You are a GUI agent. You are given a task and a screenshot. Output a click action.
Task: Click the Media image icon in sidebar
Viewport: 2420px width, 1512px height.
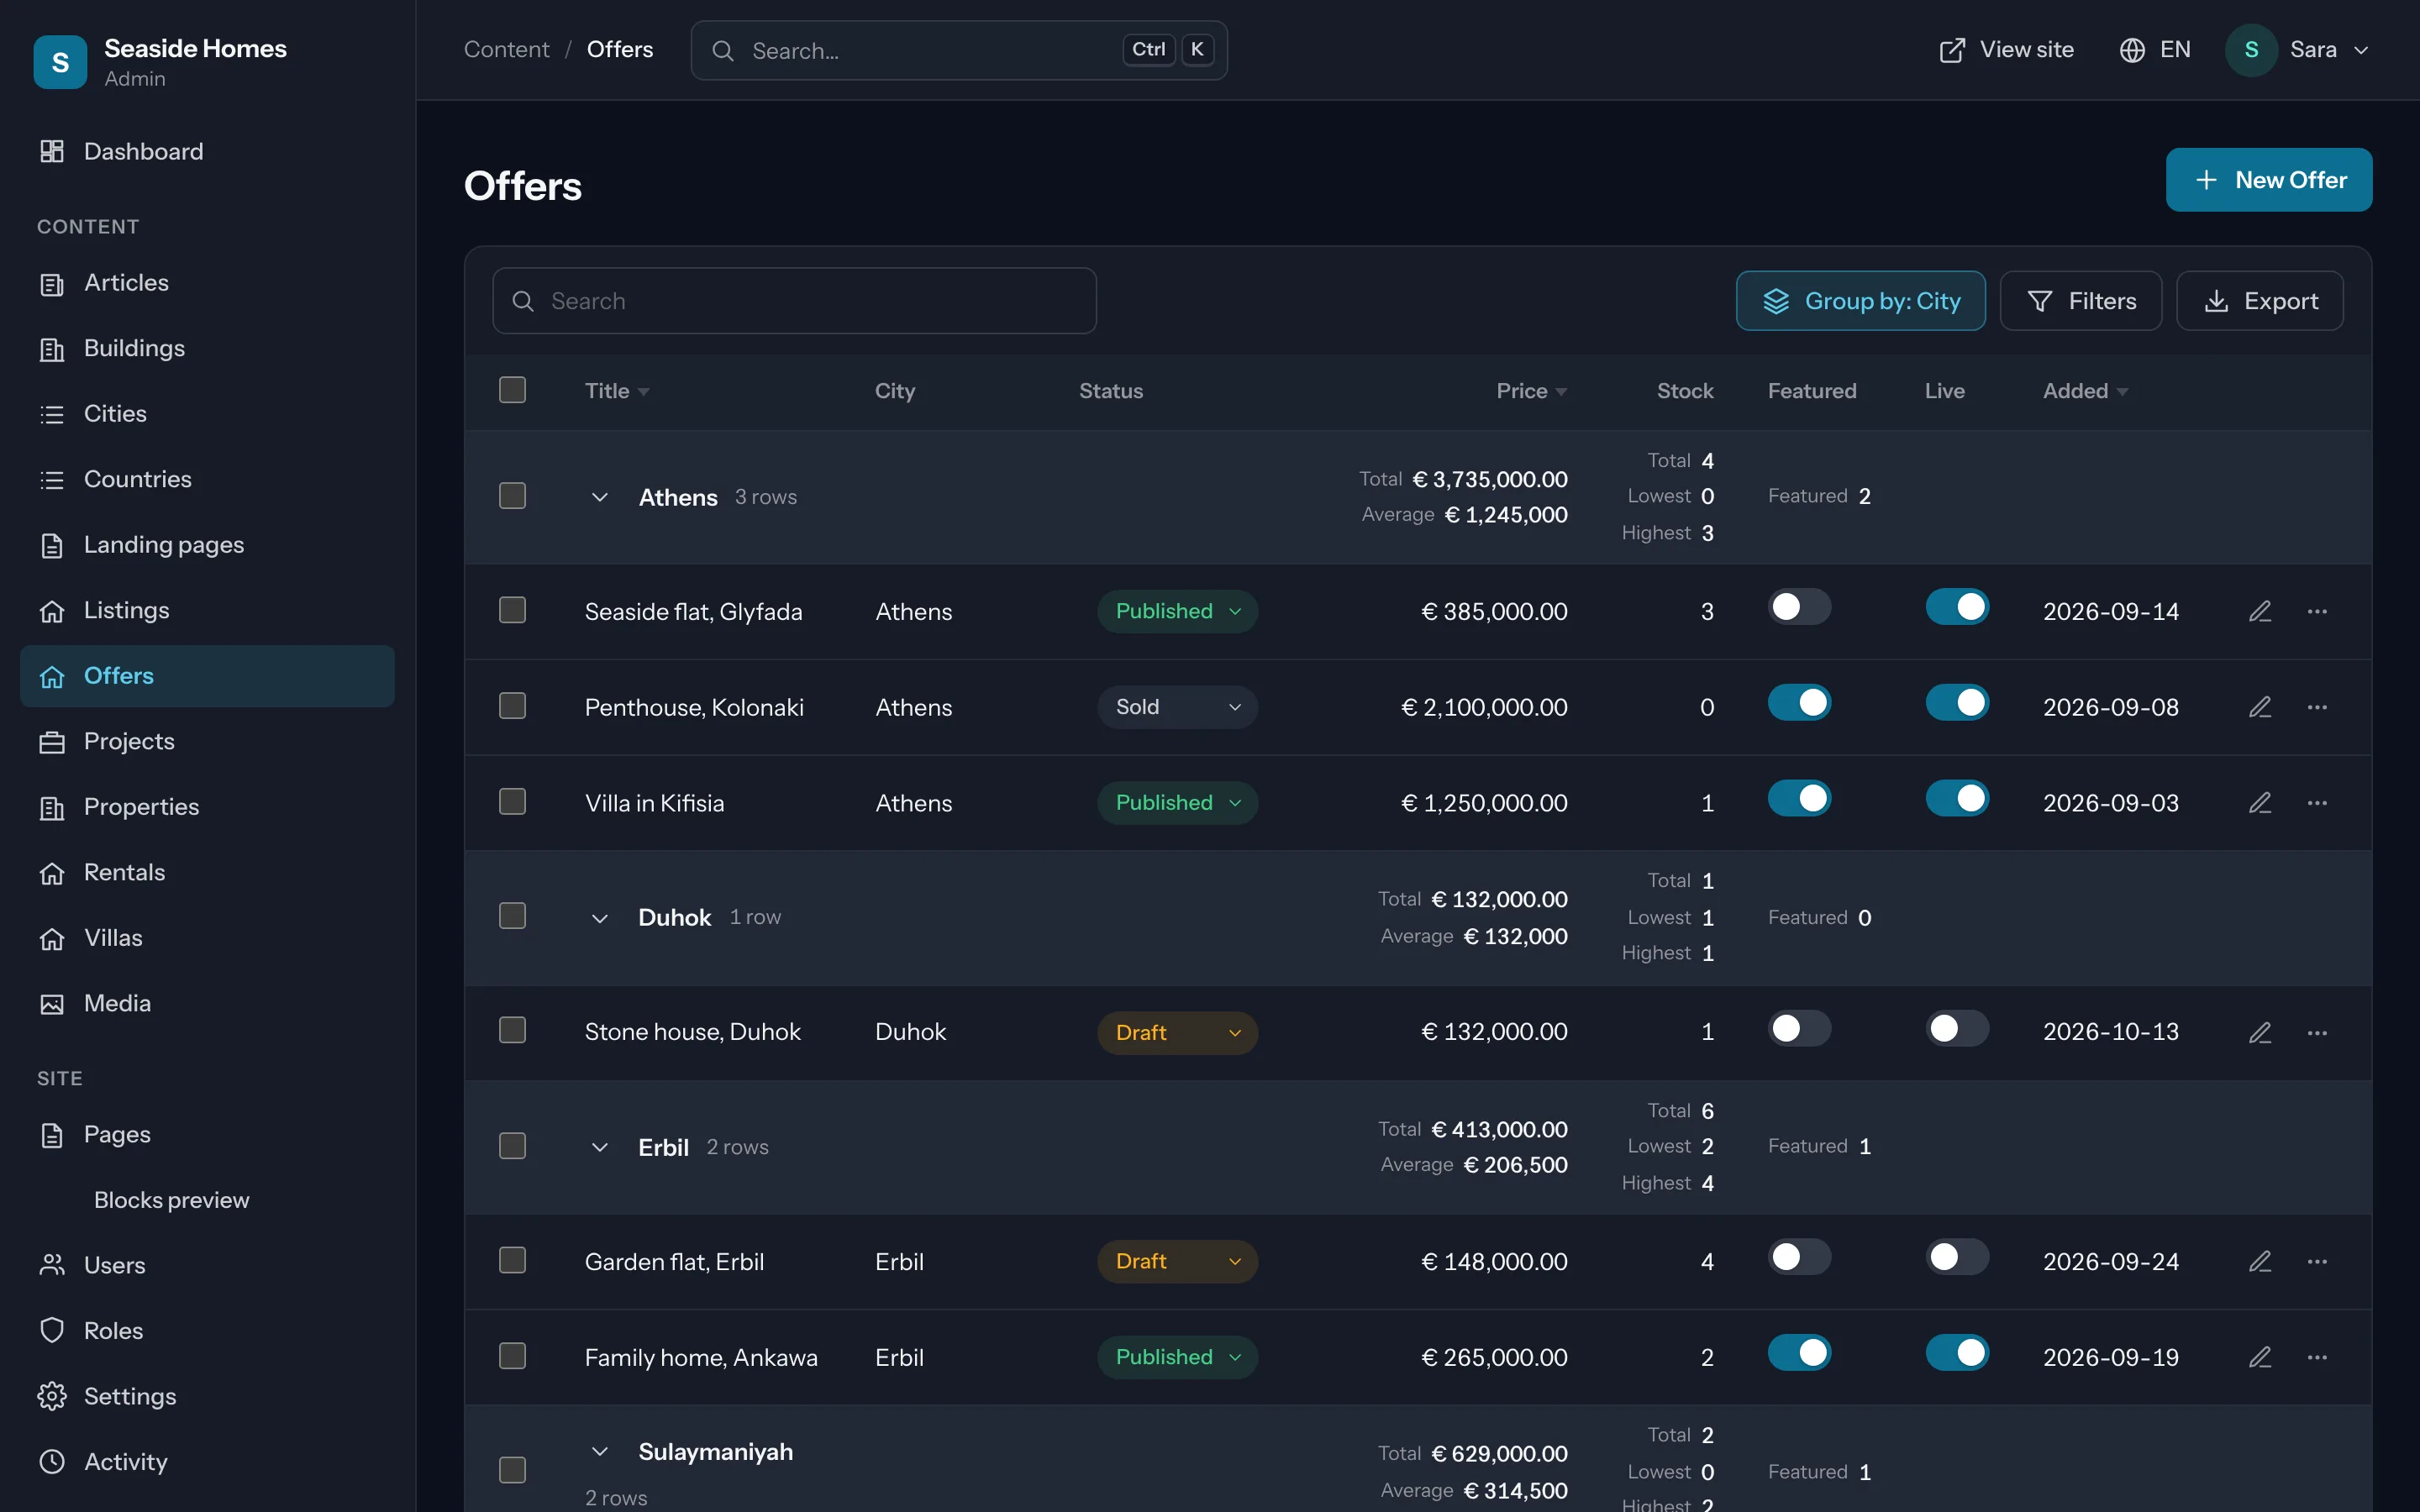(x=52, y=1003)
